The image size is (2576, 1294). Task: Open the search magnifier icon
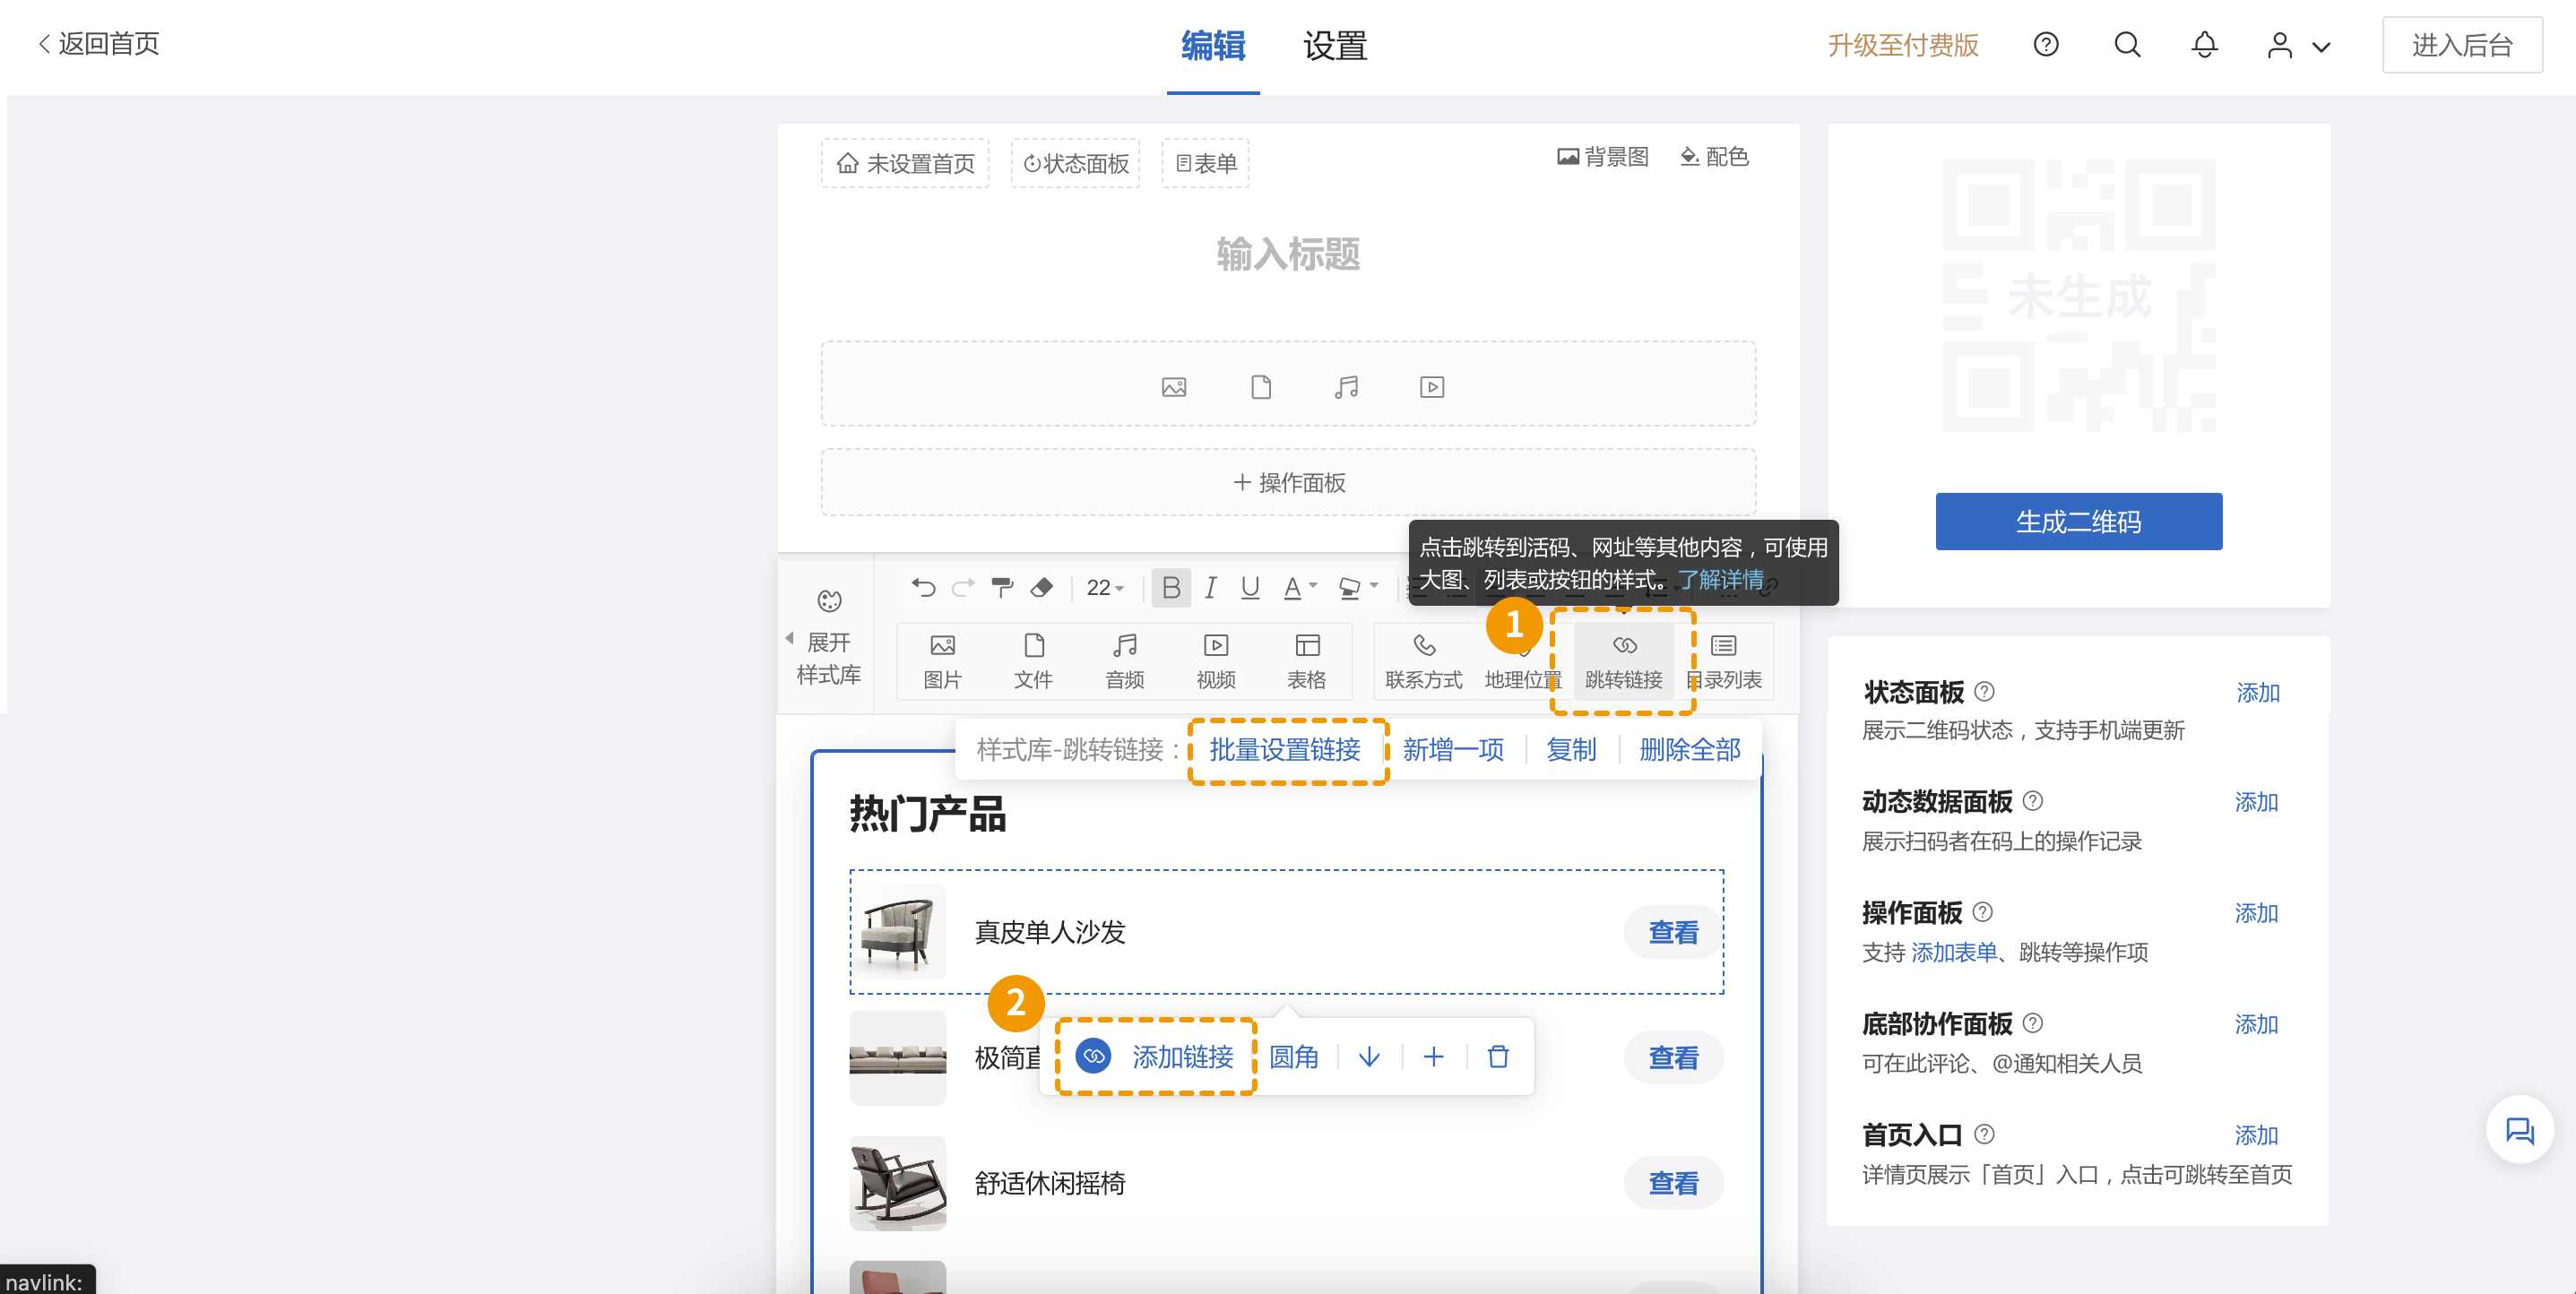coord(2127,45)
